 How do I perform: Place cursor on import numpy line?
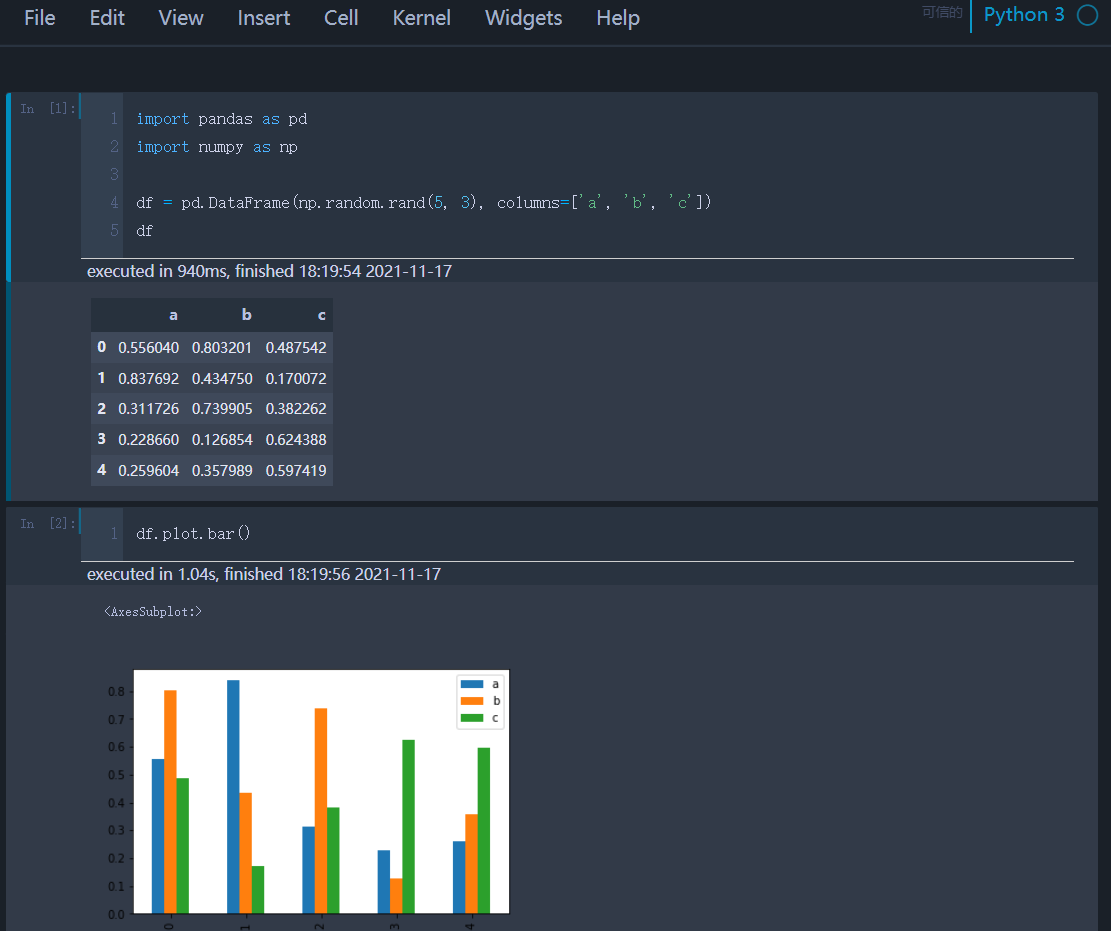(x=217, y=147)
